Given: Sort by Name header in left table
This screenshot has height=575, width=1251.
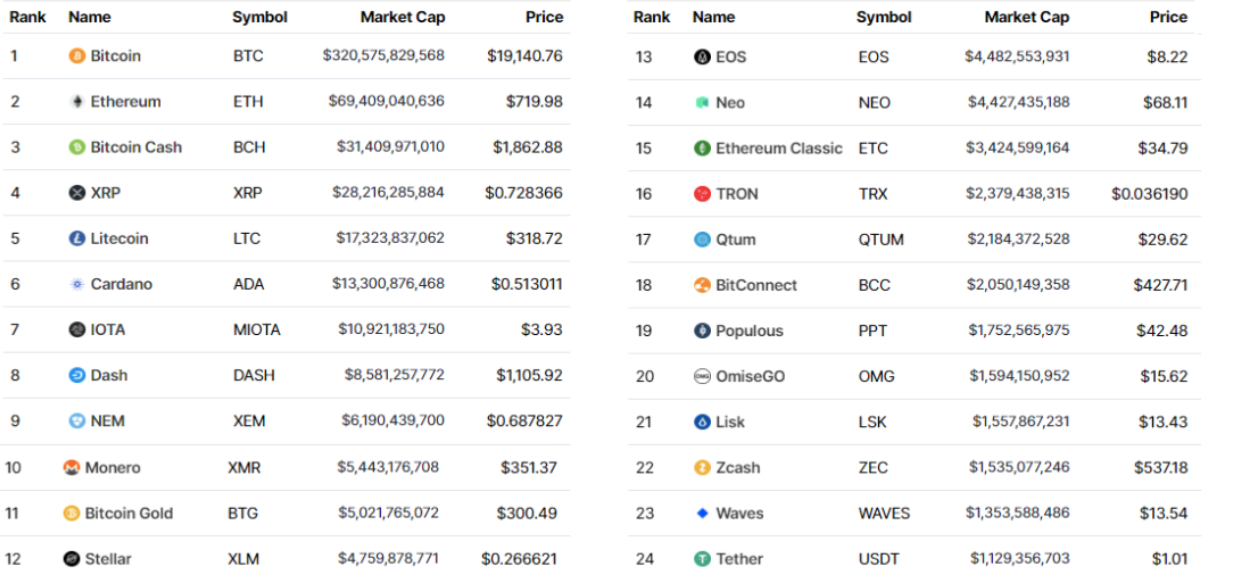Looking at the screenshot, I should pos(90,17).
